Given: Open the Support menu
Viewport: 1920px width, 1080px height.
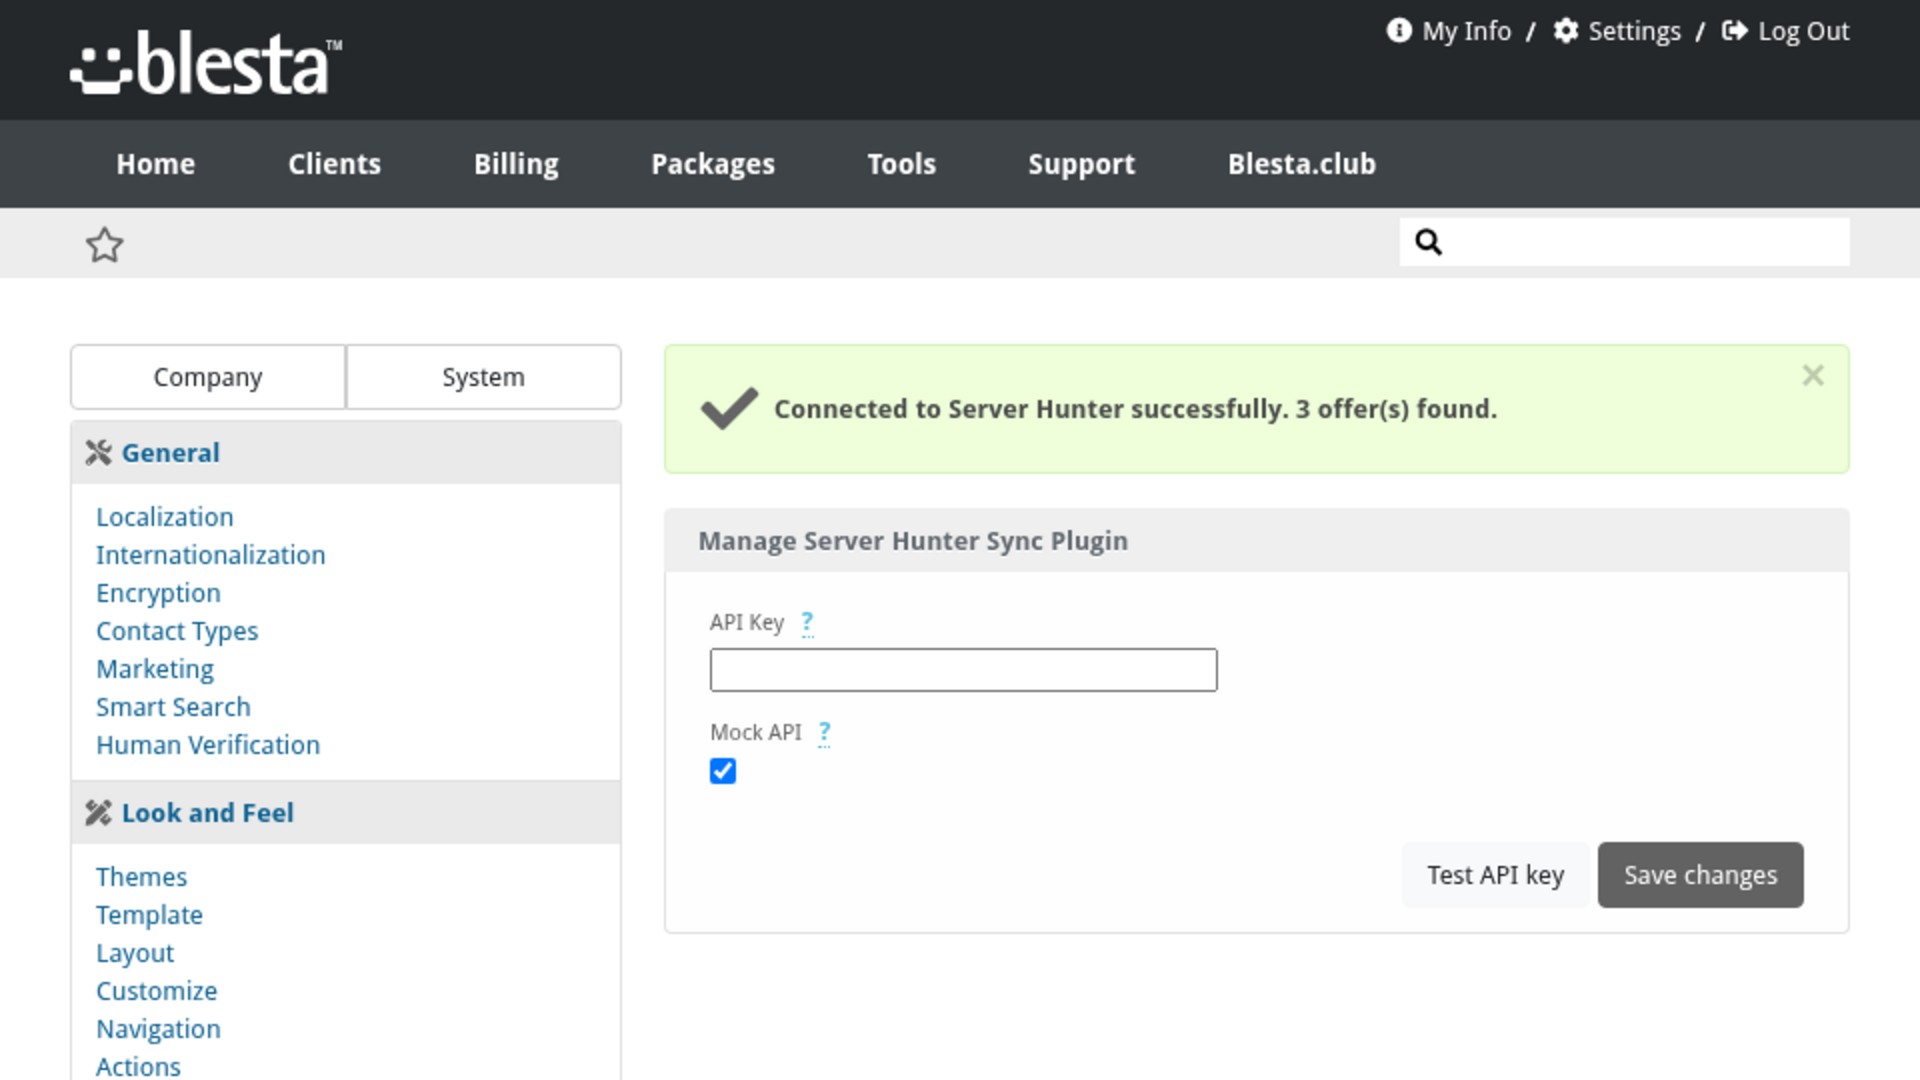Looking at the screenshot, I should (1082, 164).
